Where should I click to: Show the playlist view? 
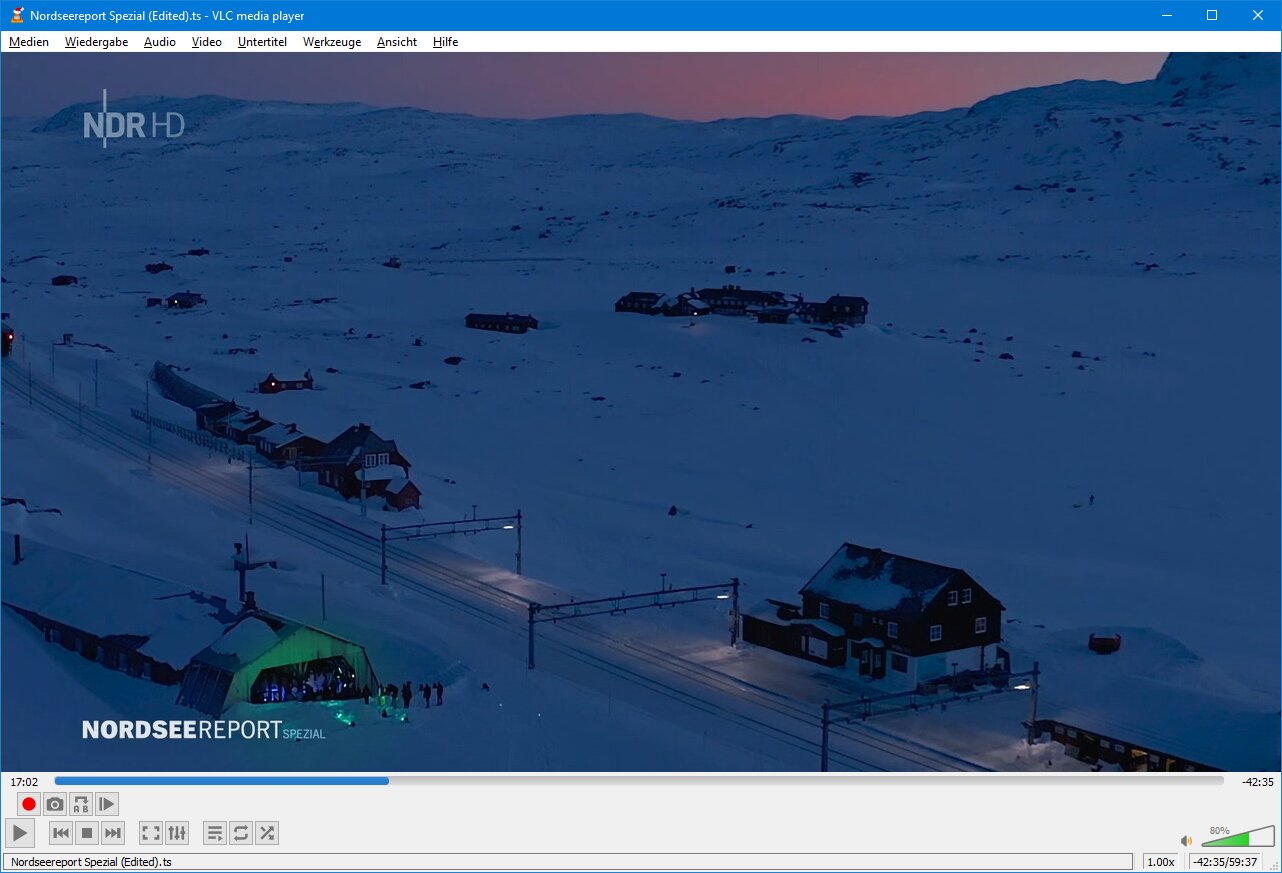point(215,833)
